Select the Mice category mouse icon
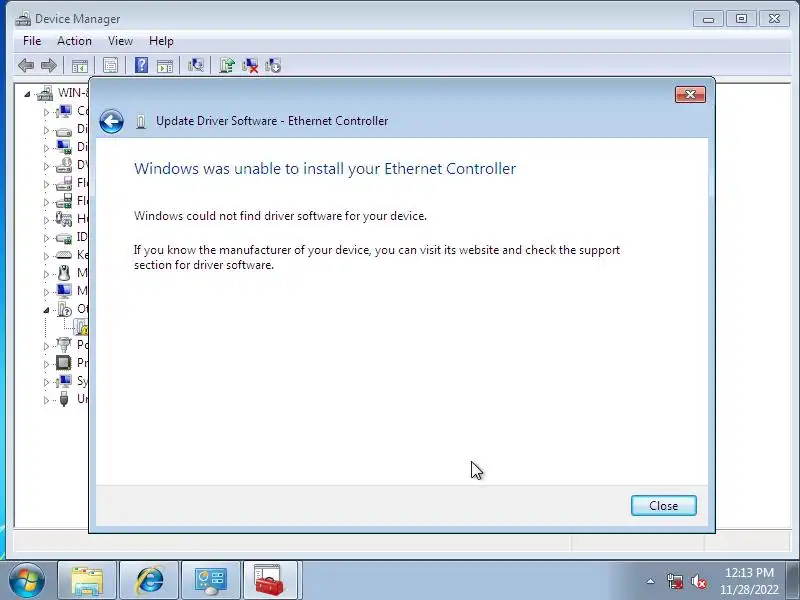Screen dimensions: 800x600 pyautogui.click(x=64, y=273)
